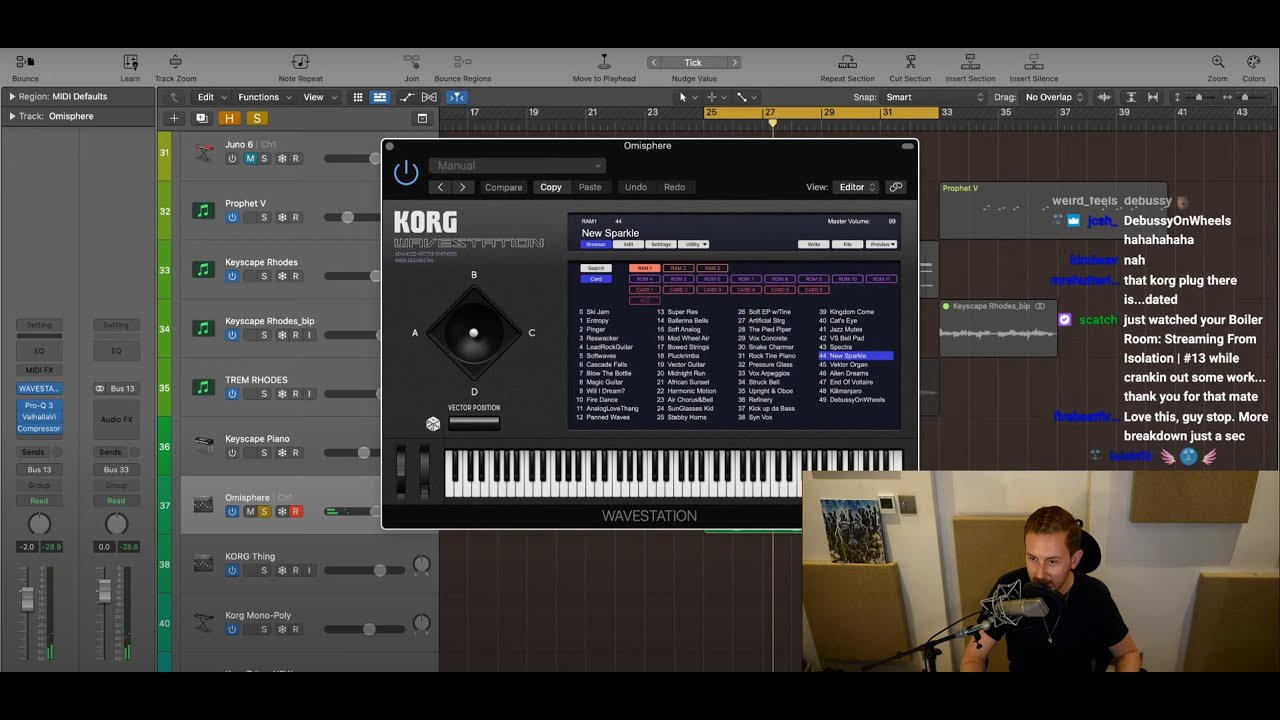The image size is (1280, 720).
Task: Click the horizontal auto zoom icon
Action: [x=1153, y=97]
